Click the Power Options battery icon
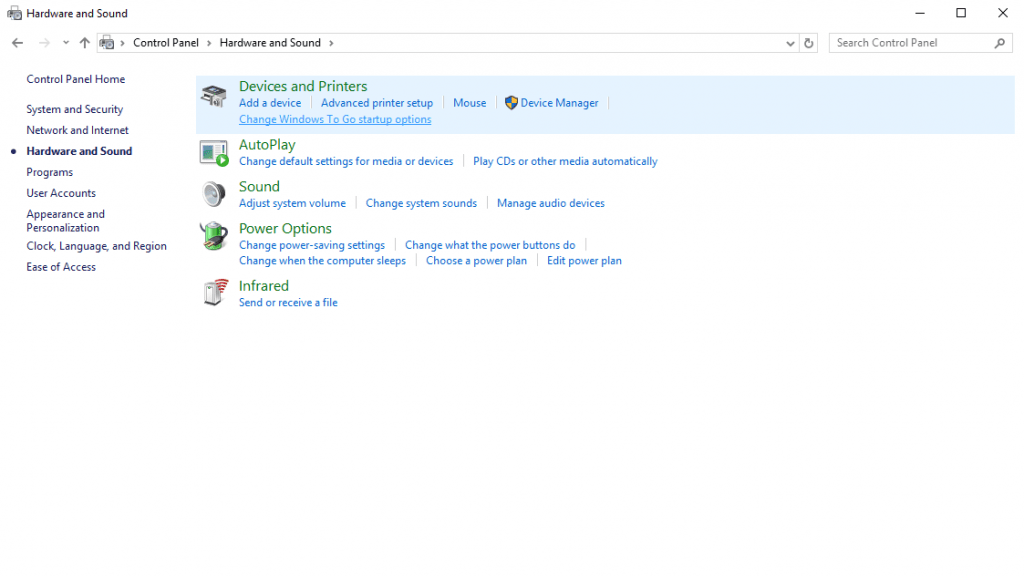Image resolution: width=1024 pixels, height=576 pixels. click(214, 236)
